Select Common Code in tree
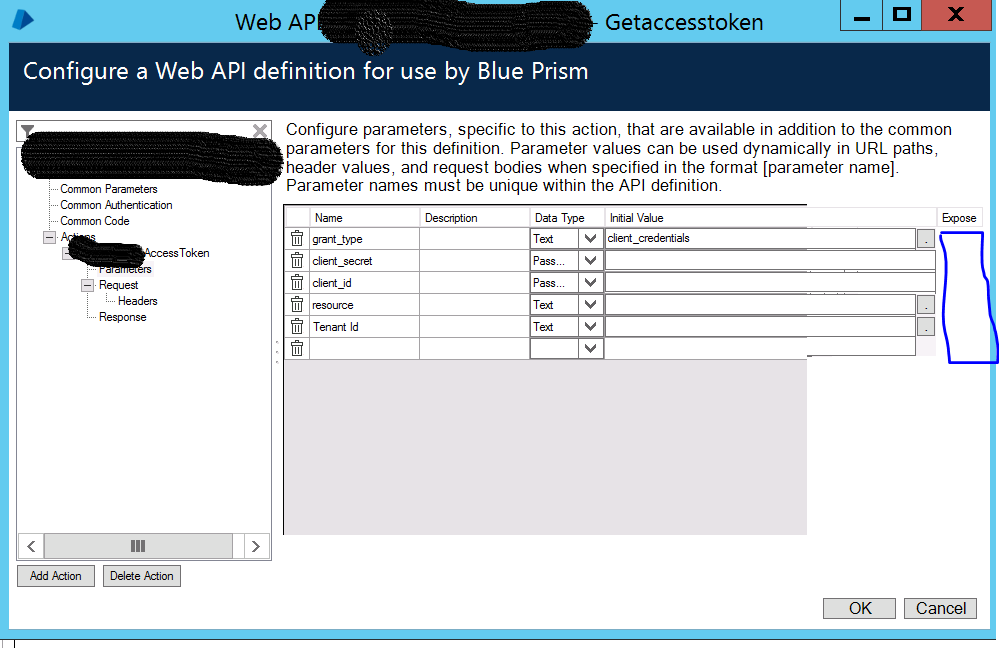Screen dimensions: 999x648 point(94,220)
